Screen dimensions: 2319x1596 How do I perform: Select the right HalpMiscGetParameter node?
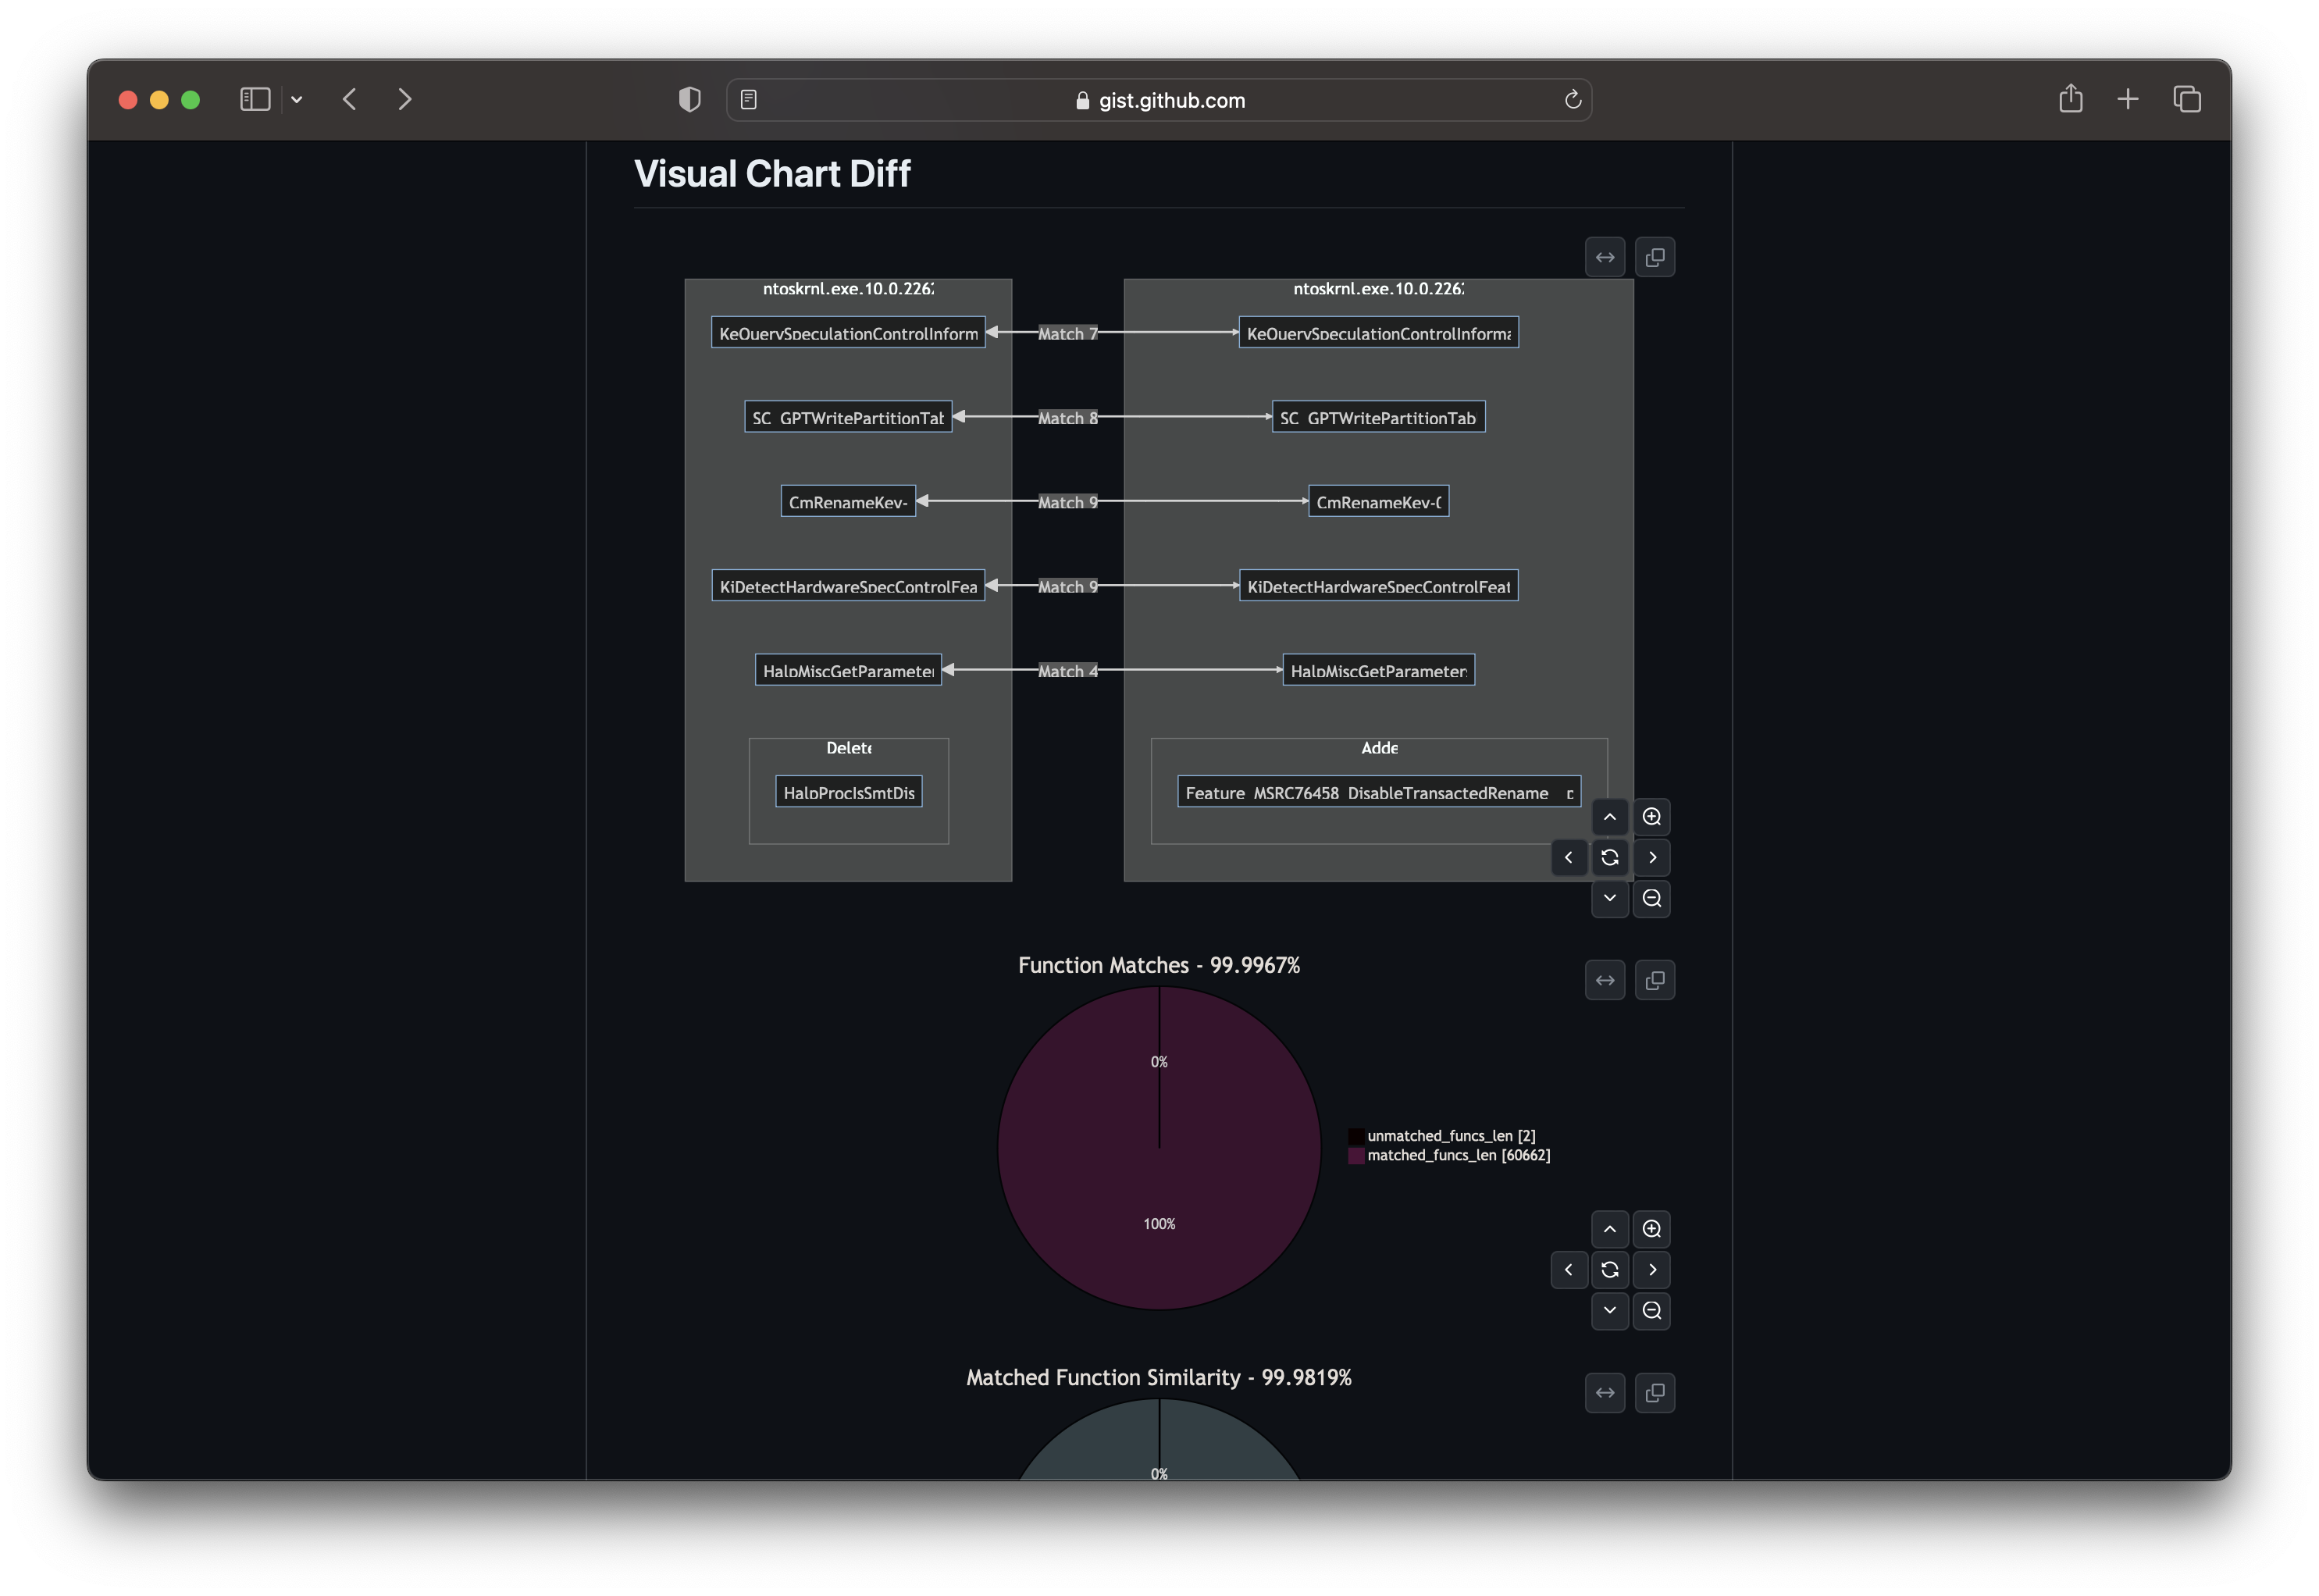point(1378,670)
